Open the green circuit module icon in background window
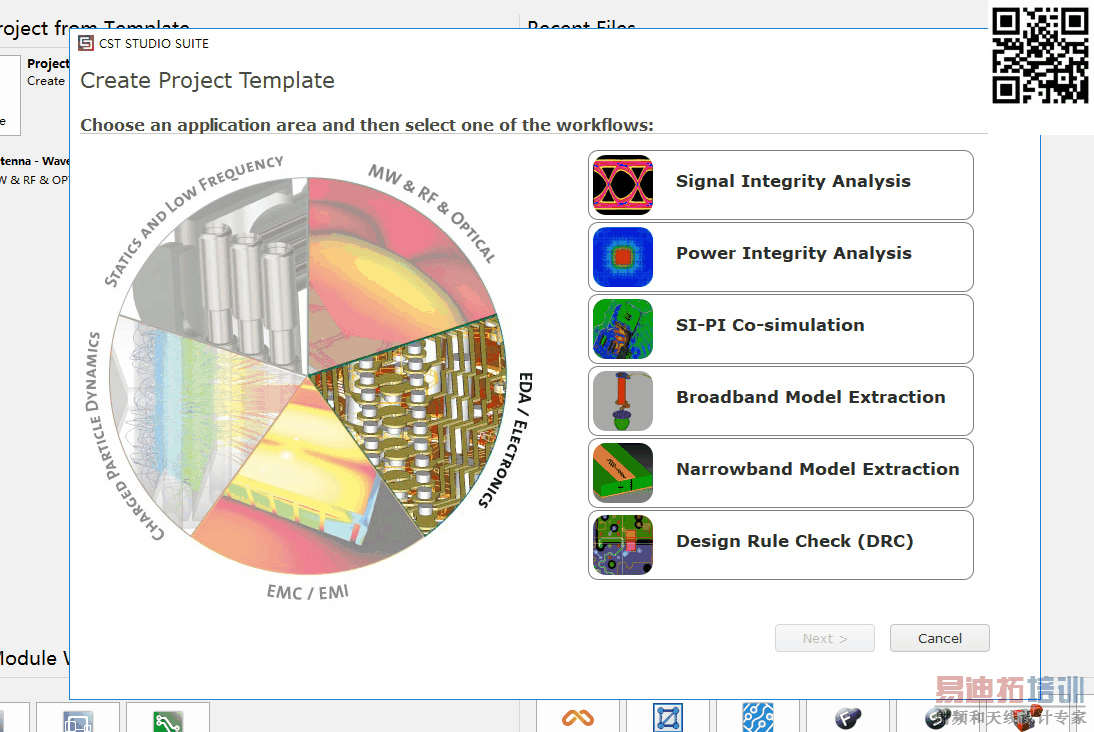The image size is (1094, 732). [x=168, y=722]
